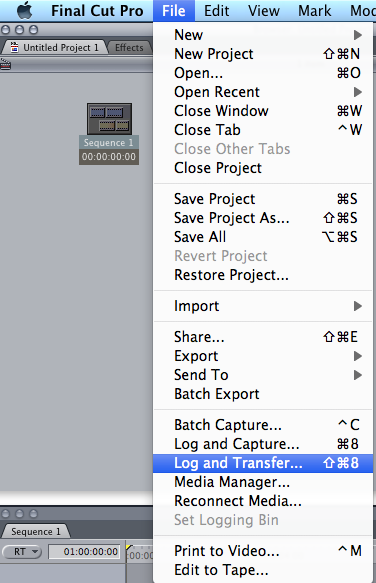The height and width of the screenshot is (583, 376).
Task: Open the RT real-time dropdown
Action: [22, 551]
